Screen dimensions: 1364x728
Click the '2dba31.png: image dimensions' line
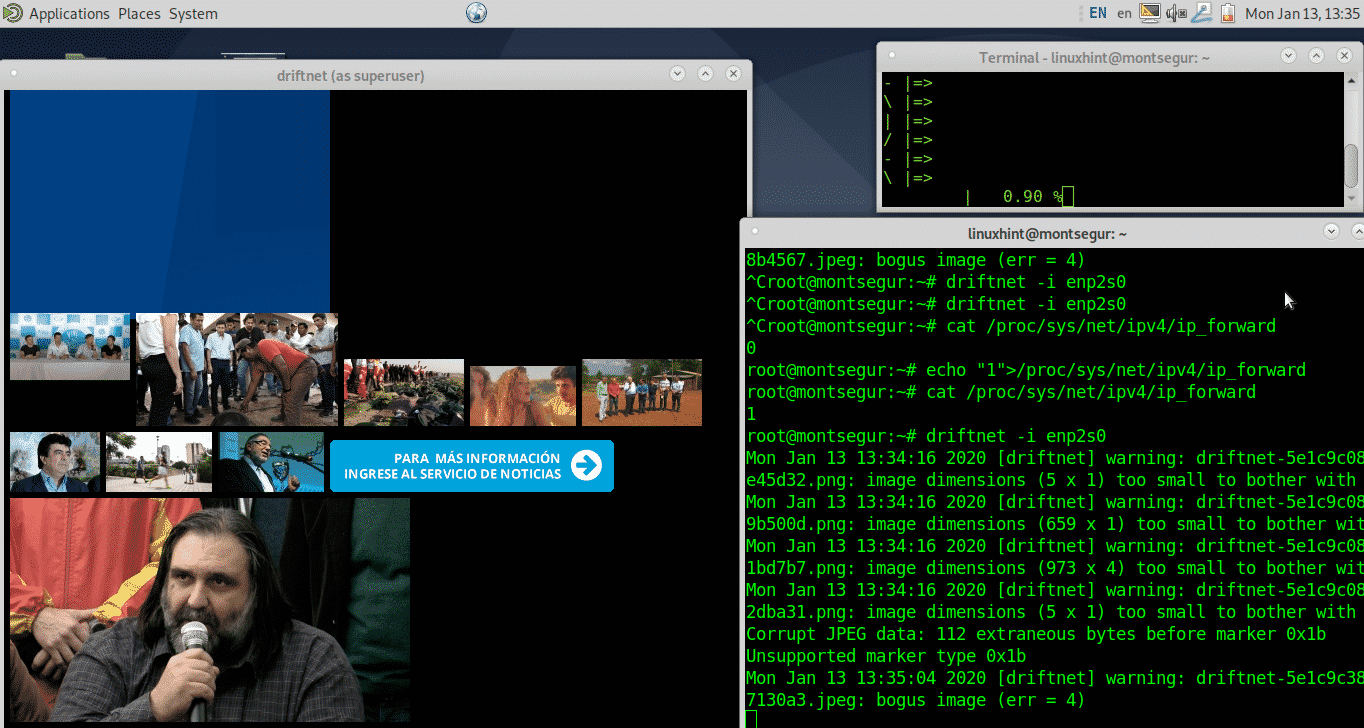pos(1051,612)
